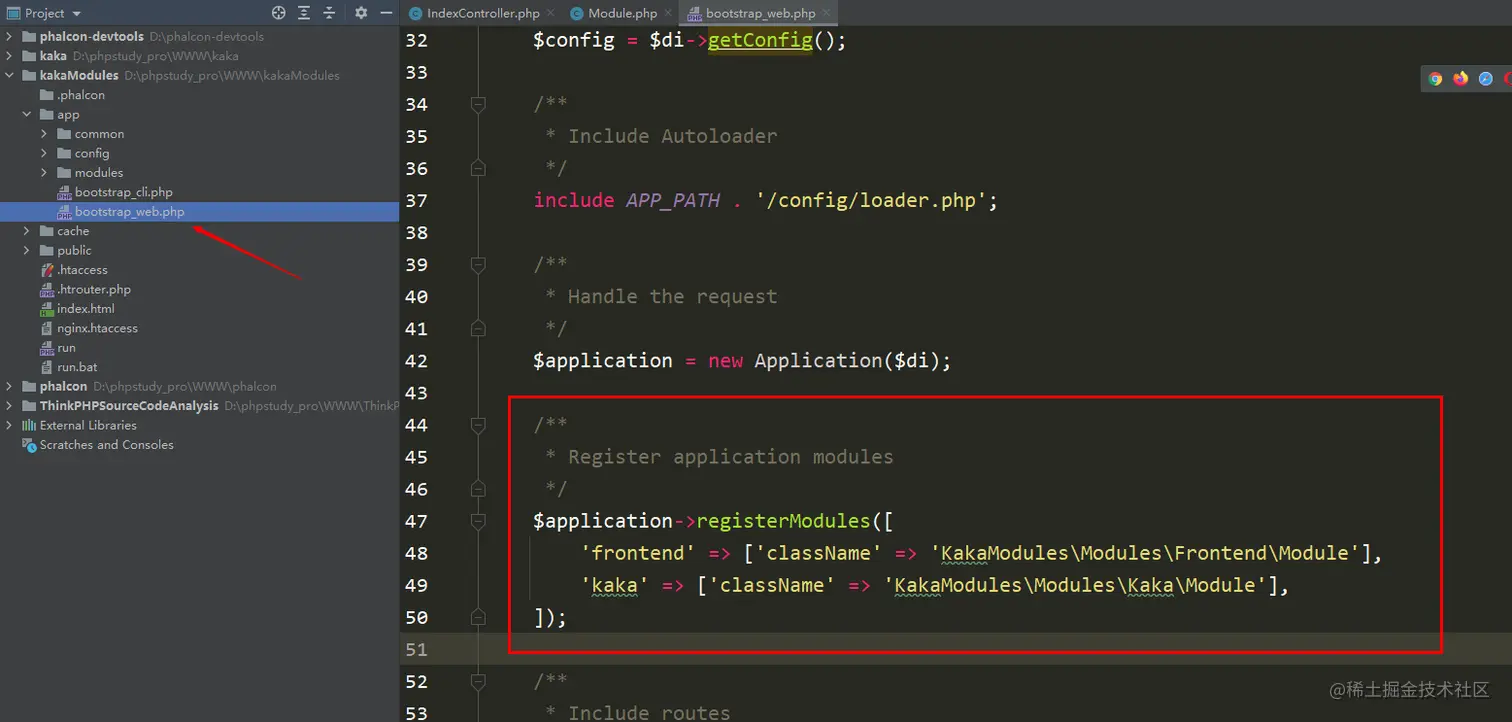The image size is (1512, 722).
Task: Click the common folder icon
Action: point(64,134)
